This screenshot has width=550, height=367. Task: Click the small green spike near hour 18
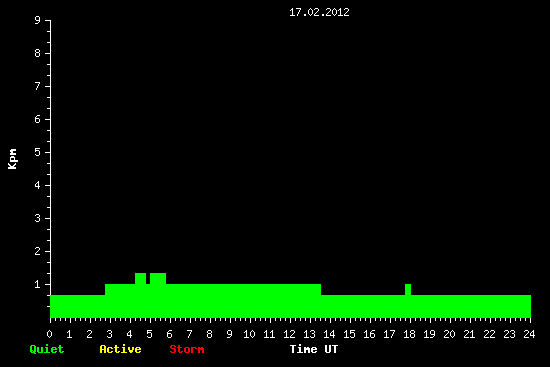point(408,290)
